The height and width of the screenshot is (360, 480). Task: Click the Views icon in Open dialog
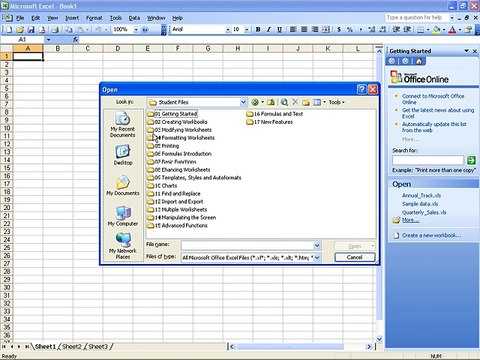click(x=317, y=102)
